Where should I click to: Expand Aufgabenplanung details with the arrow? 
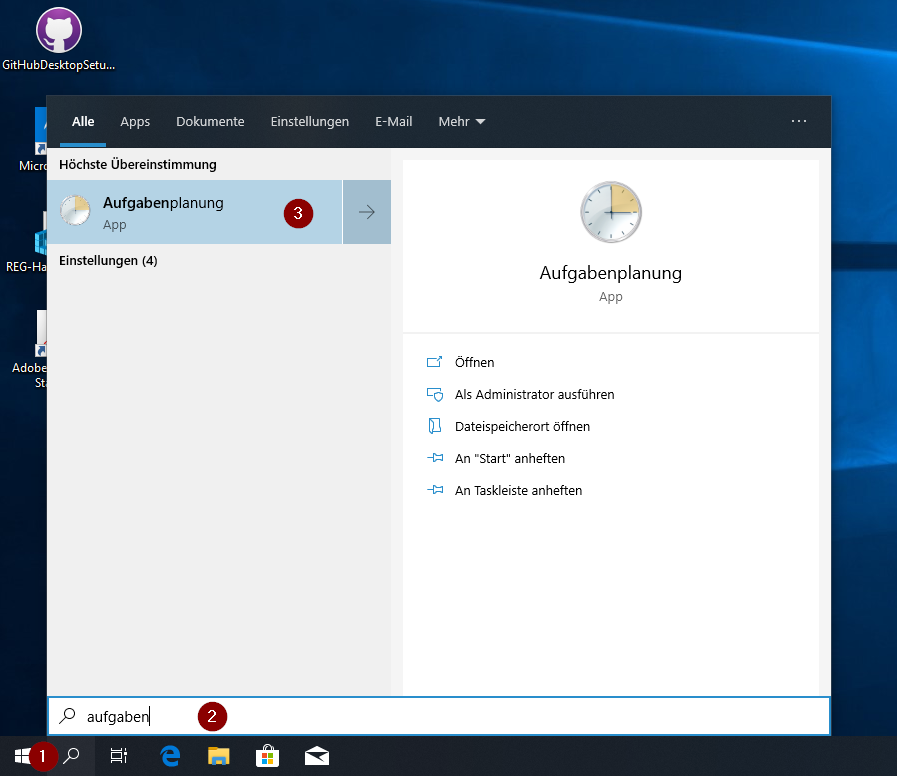367,212
